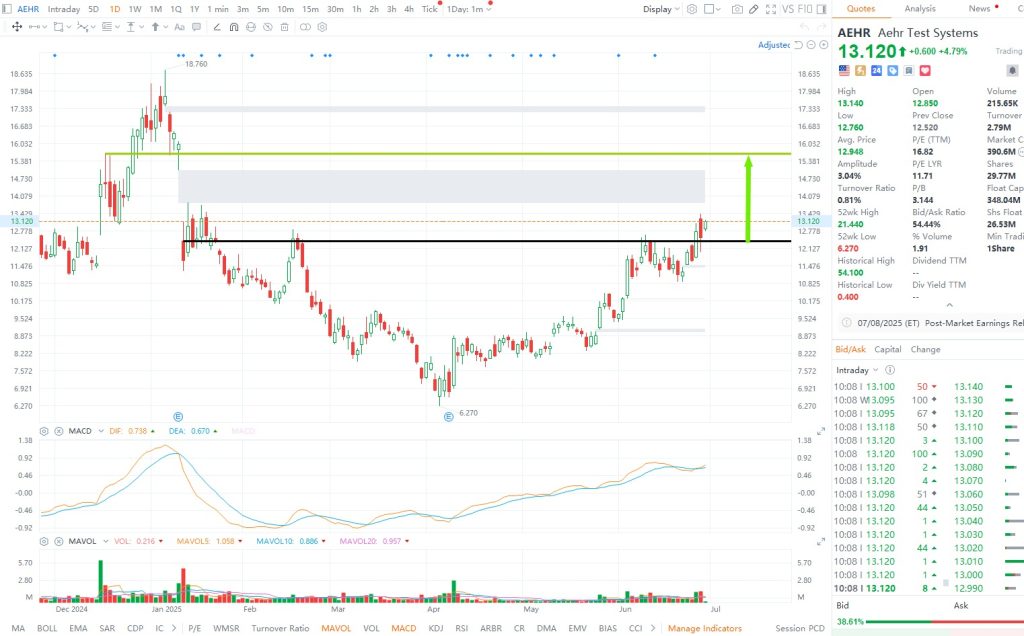Image resolution: width=1024 pixels, height=636 pixels.
Task: Select the Capital tab
Action: pos(888,349)
